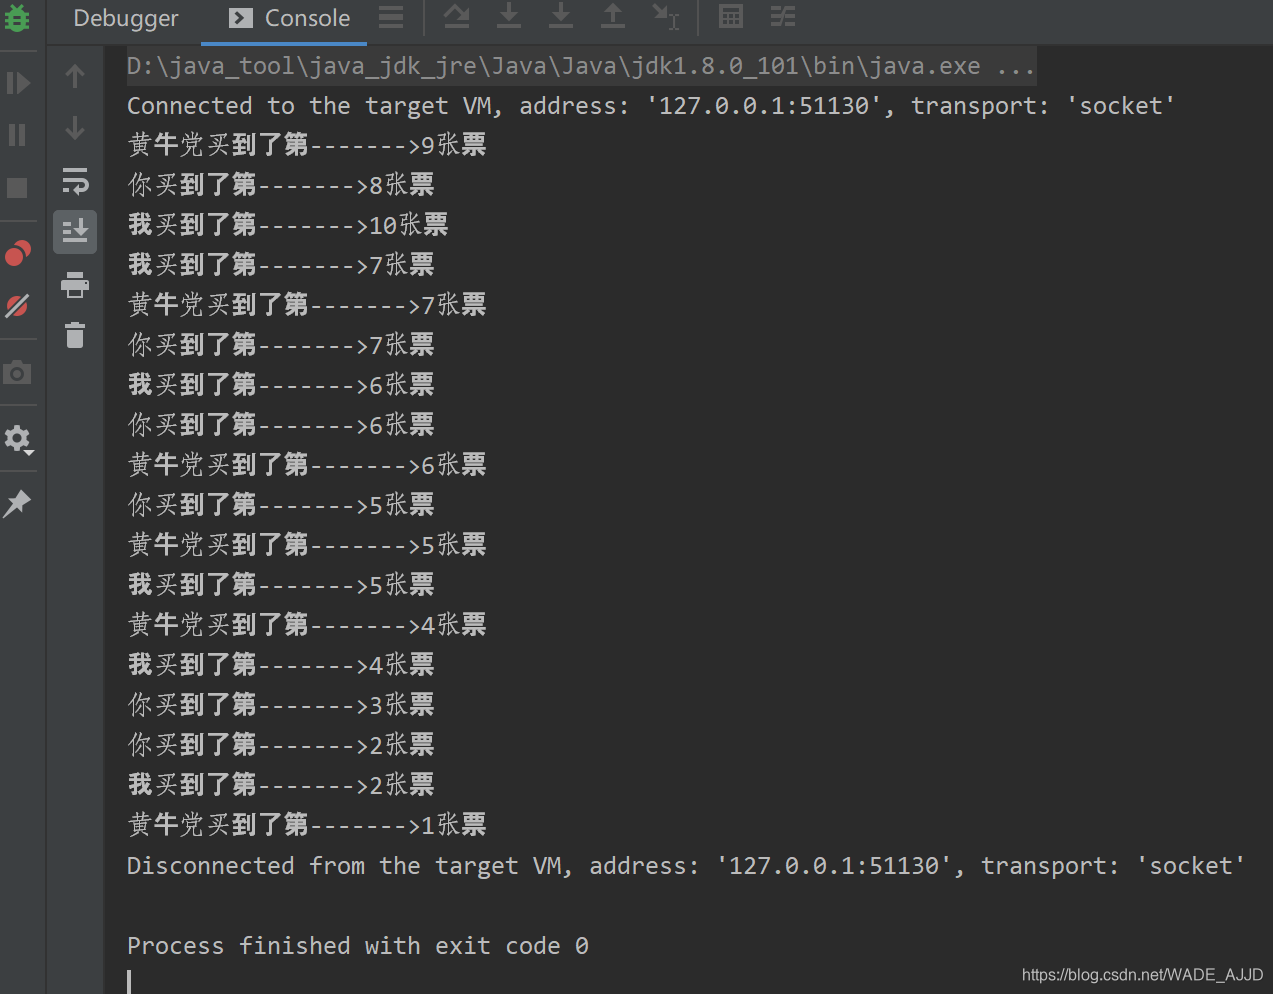This screenshot has height=994, width=1273.
Task: Click the Force Step Into icon
Action: point(561,16)
